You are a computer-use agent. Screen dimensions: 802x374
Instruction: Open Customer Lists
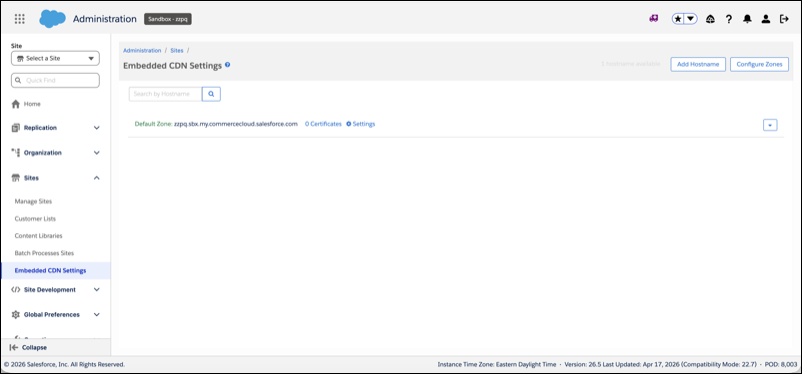pyautogui.click(x=35, y=218)
